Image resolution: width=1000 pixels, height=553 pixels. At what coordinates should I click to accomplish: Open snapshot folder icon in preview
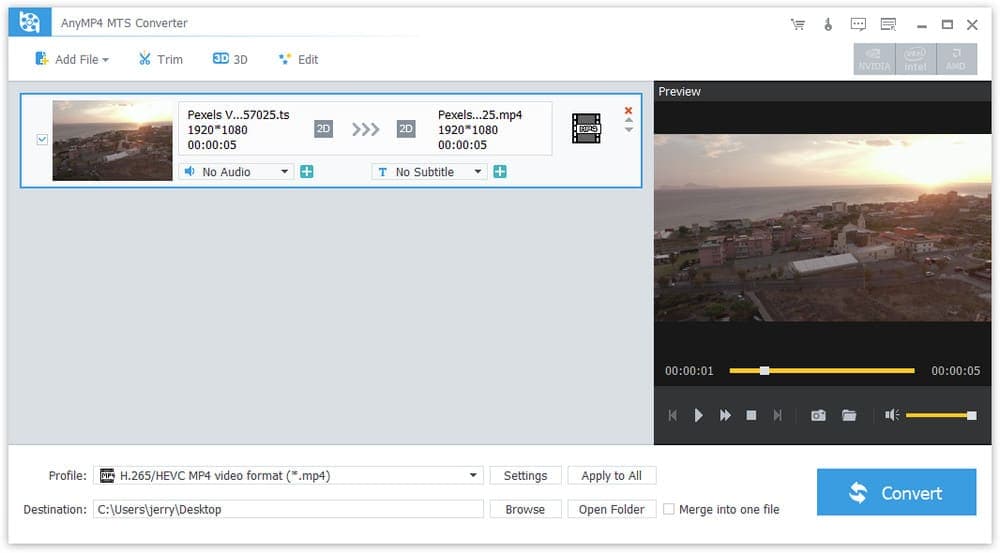click(849, 415)
